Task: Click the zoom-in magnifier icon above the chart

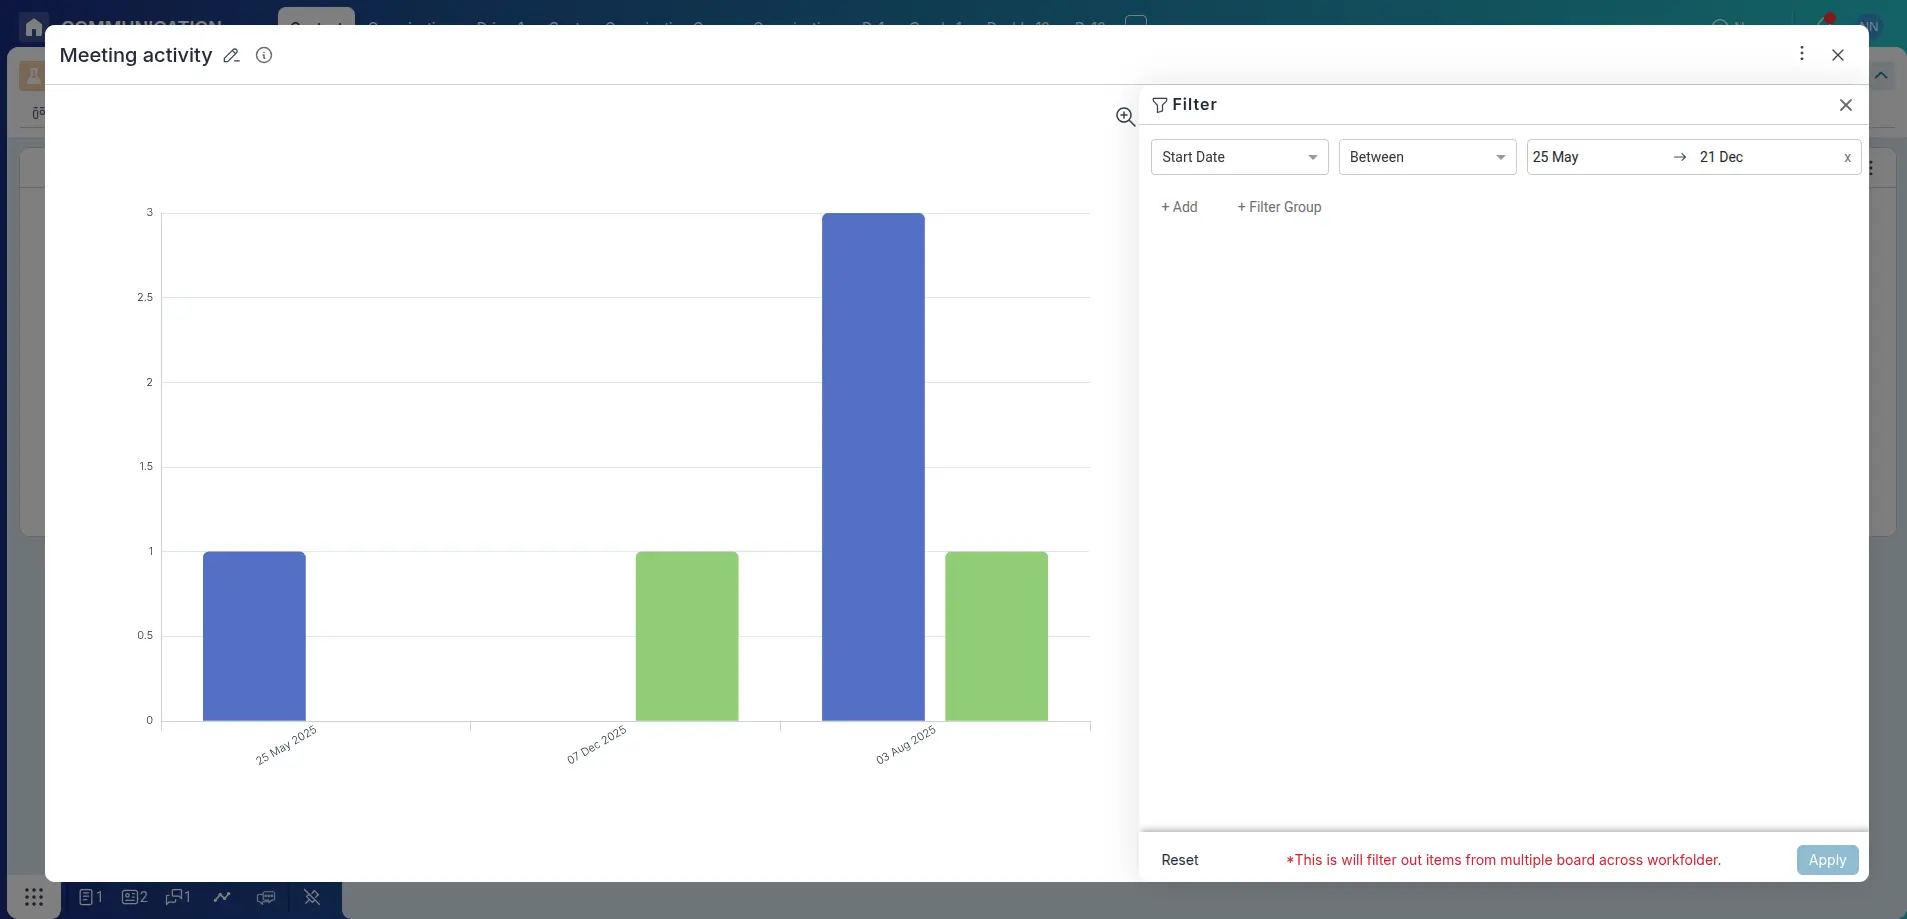Action: (x=1124, y=116)
